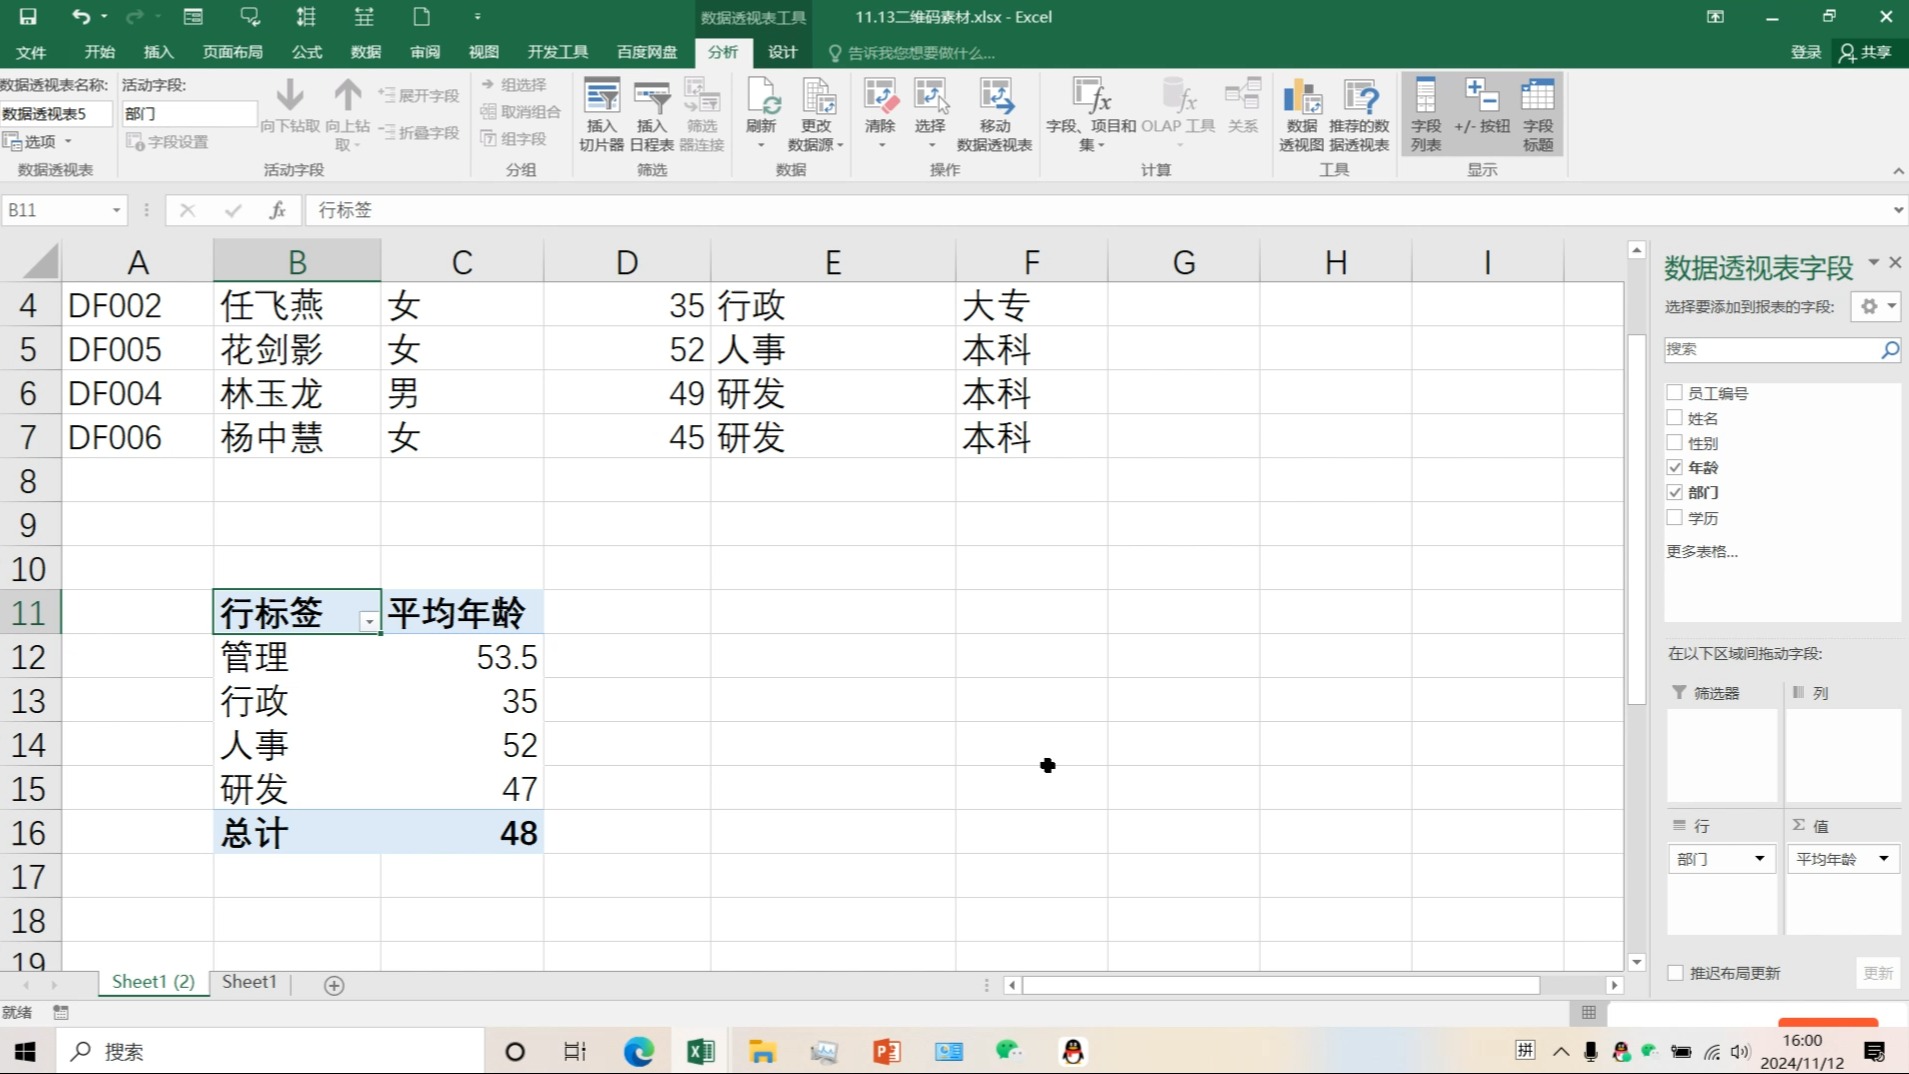1909x1074 pixels.
Task: Open the 部门 row field dropdown
Action: [1759, 859]
